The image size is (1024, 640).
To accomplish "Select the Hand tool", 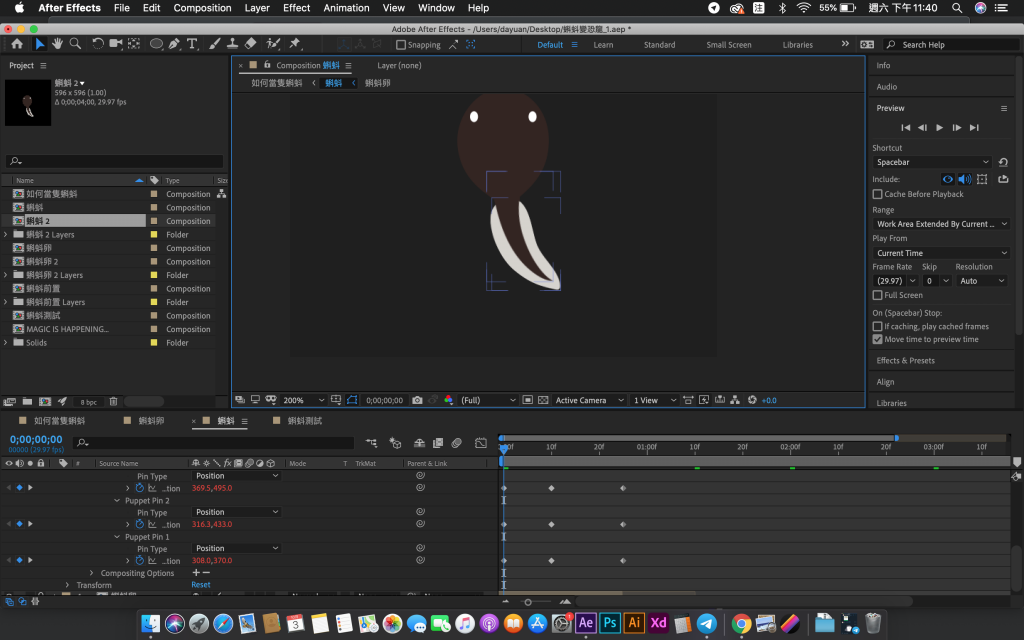I will pos(57,44).
